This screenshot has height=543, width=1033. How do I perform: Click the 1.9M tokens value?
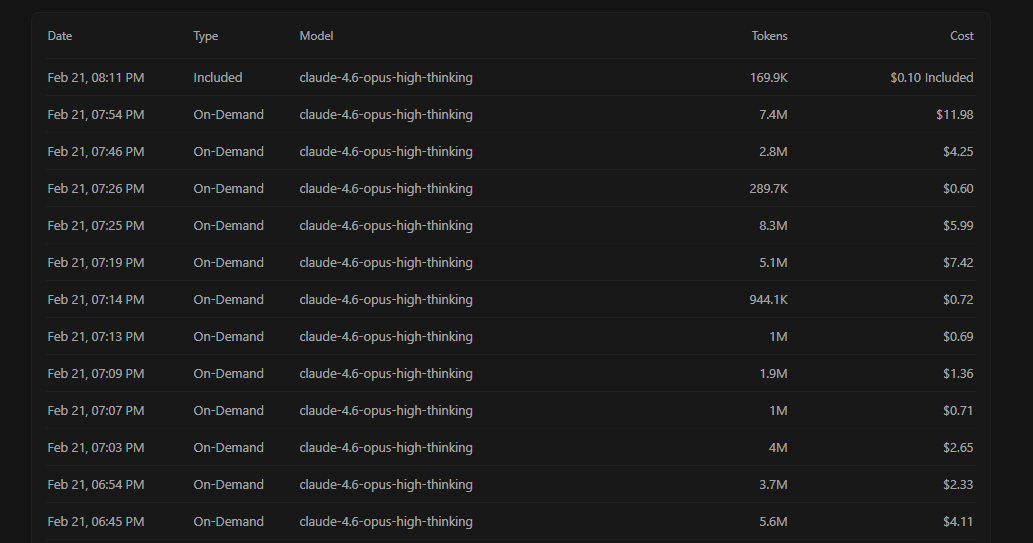tap(773, 373)
